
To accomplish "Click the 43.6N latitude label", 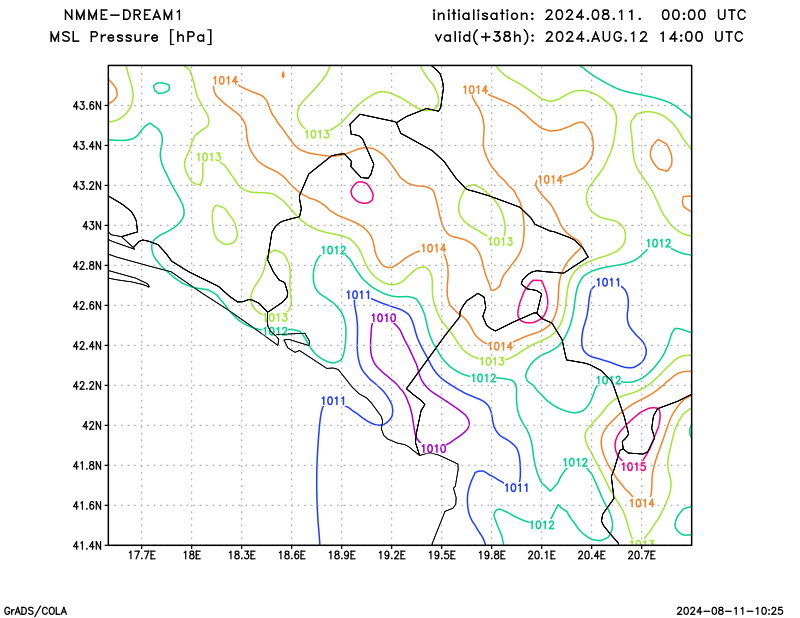I will (x=87, y=106).
